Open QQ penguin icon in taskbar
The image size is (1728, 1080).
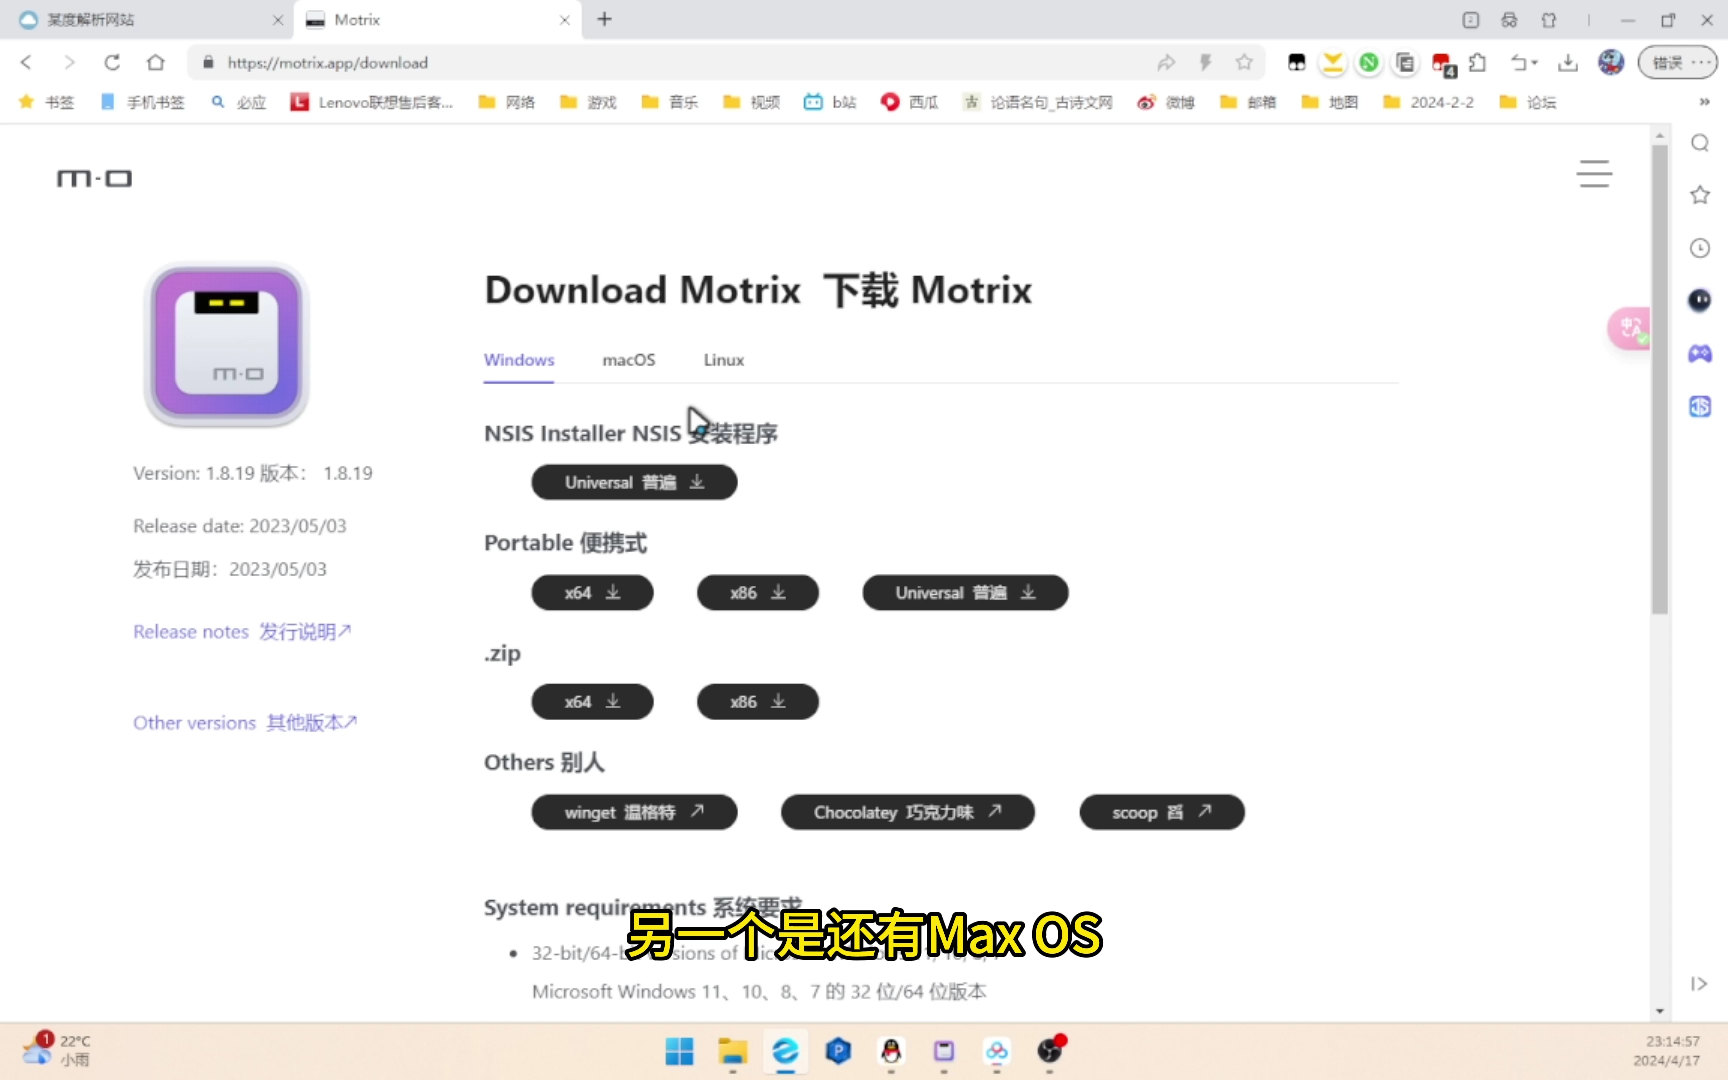point(891,1051)
